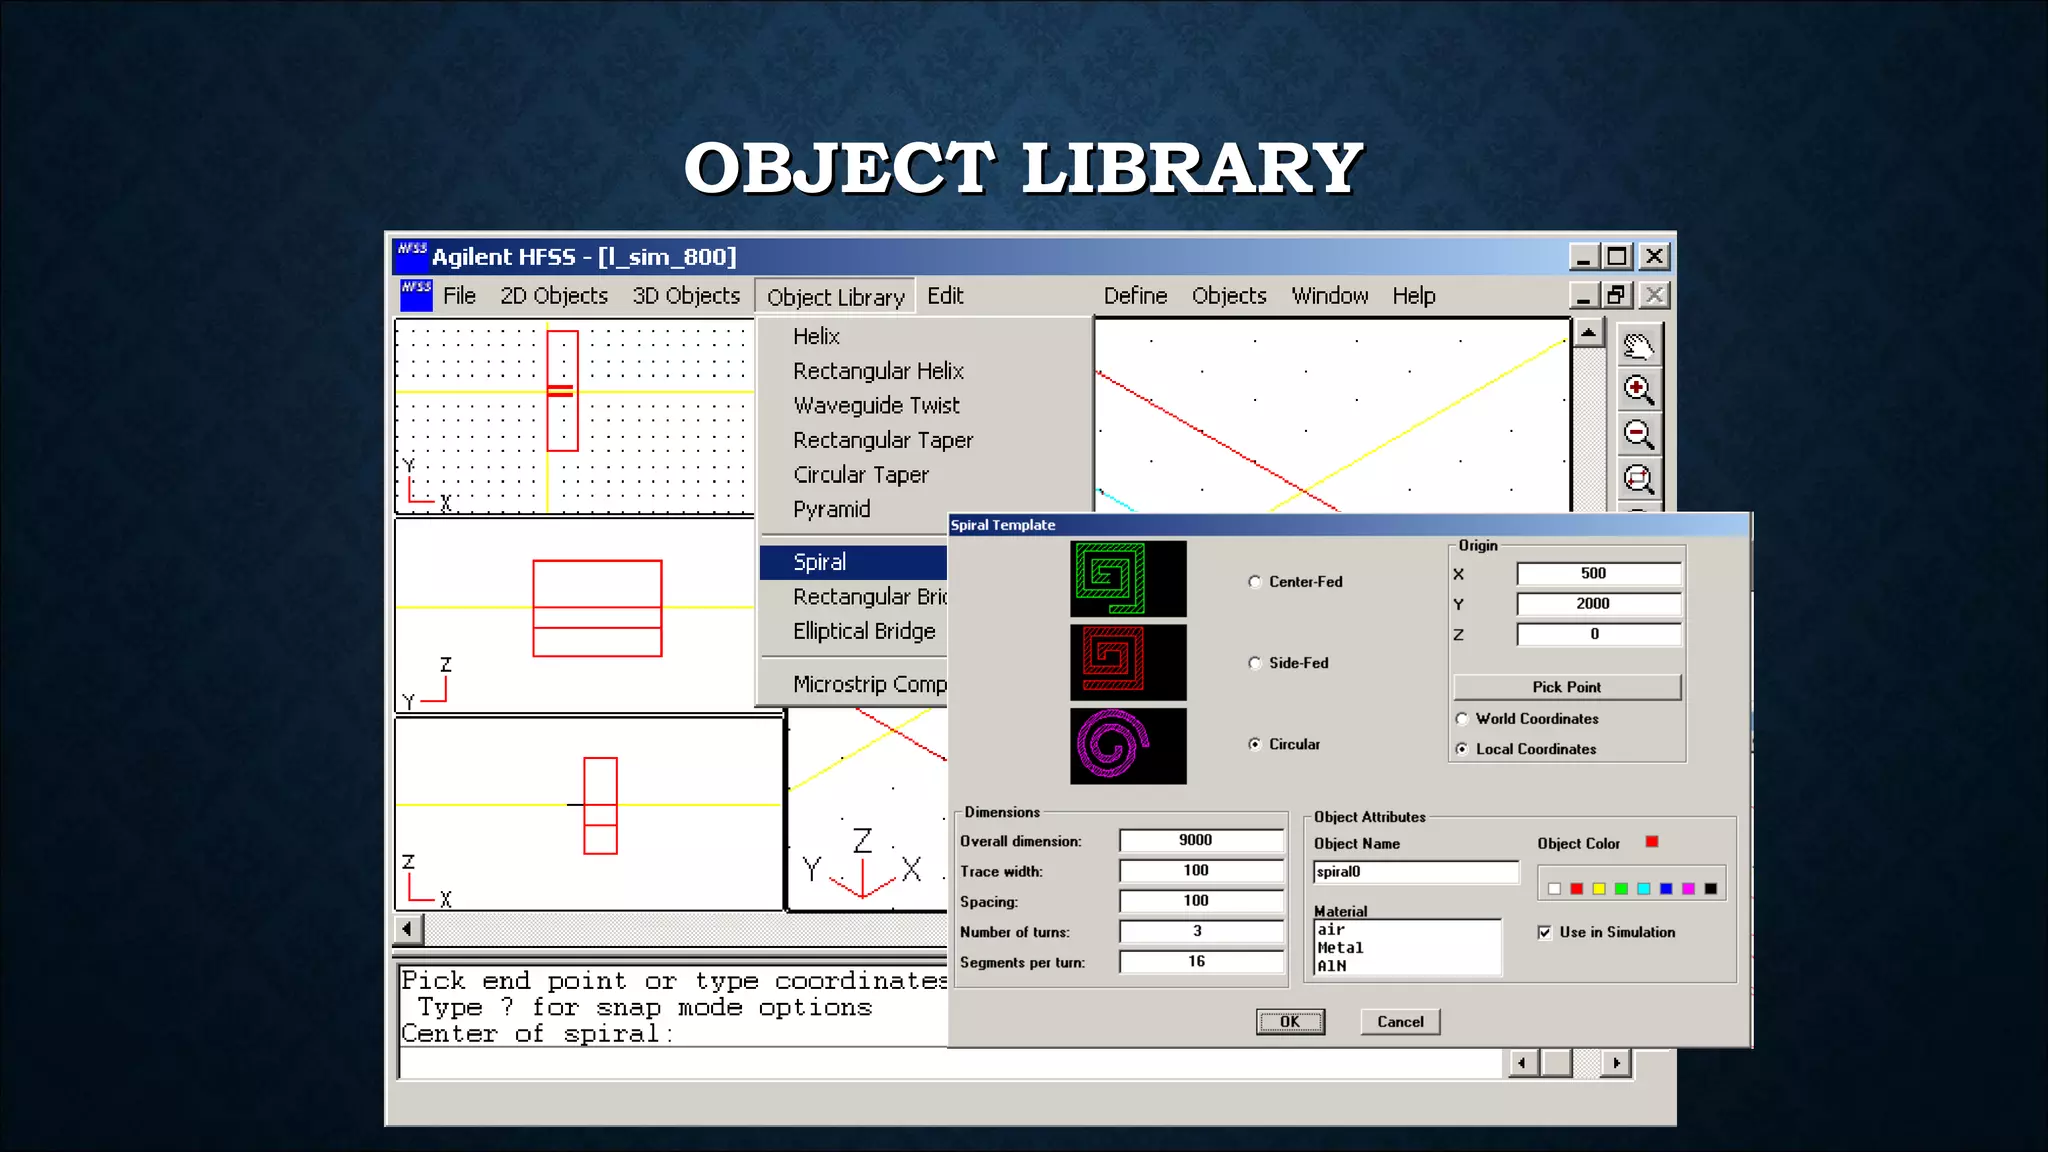The image size is (2048, 1152).
Task: Click the Overall dimension field
Action: point(1201,841)
